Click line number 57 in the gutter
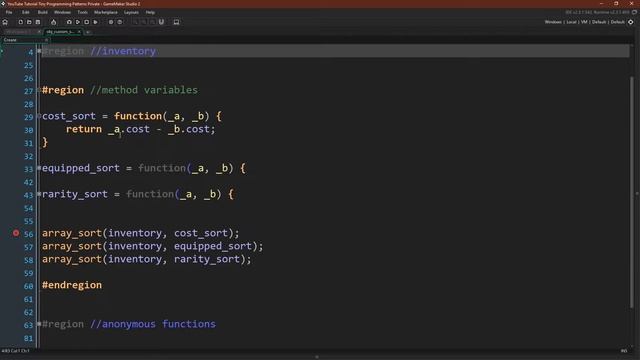 (x=28, y=247)
